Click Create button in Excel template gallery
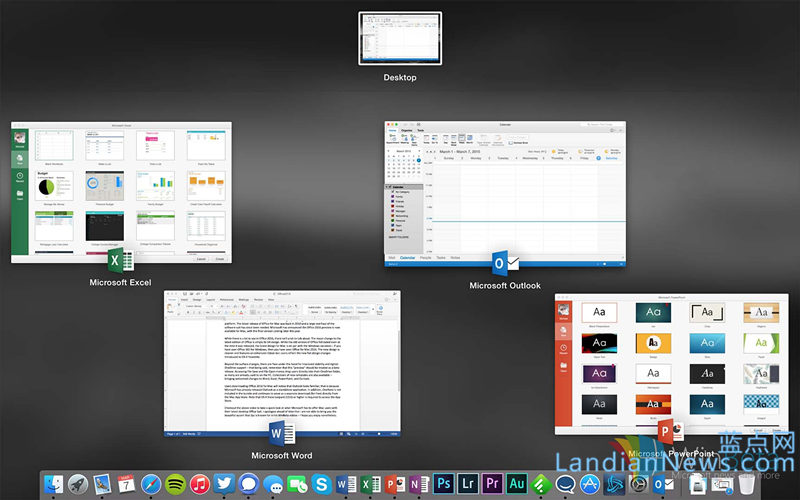 point(219,259)
